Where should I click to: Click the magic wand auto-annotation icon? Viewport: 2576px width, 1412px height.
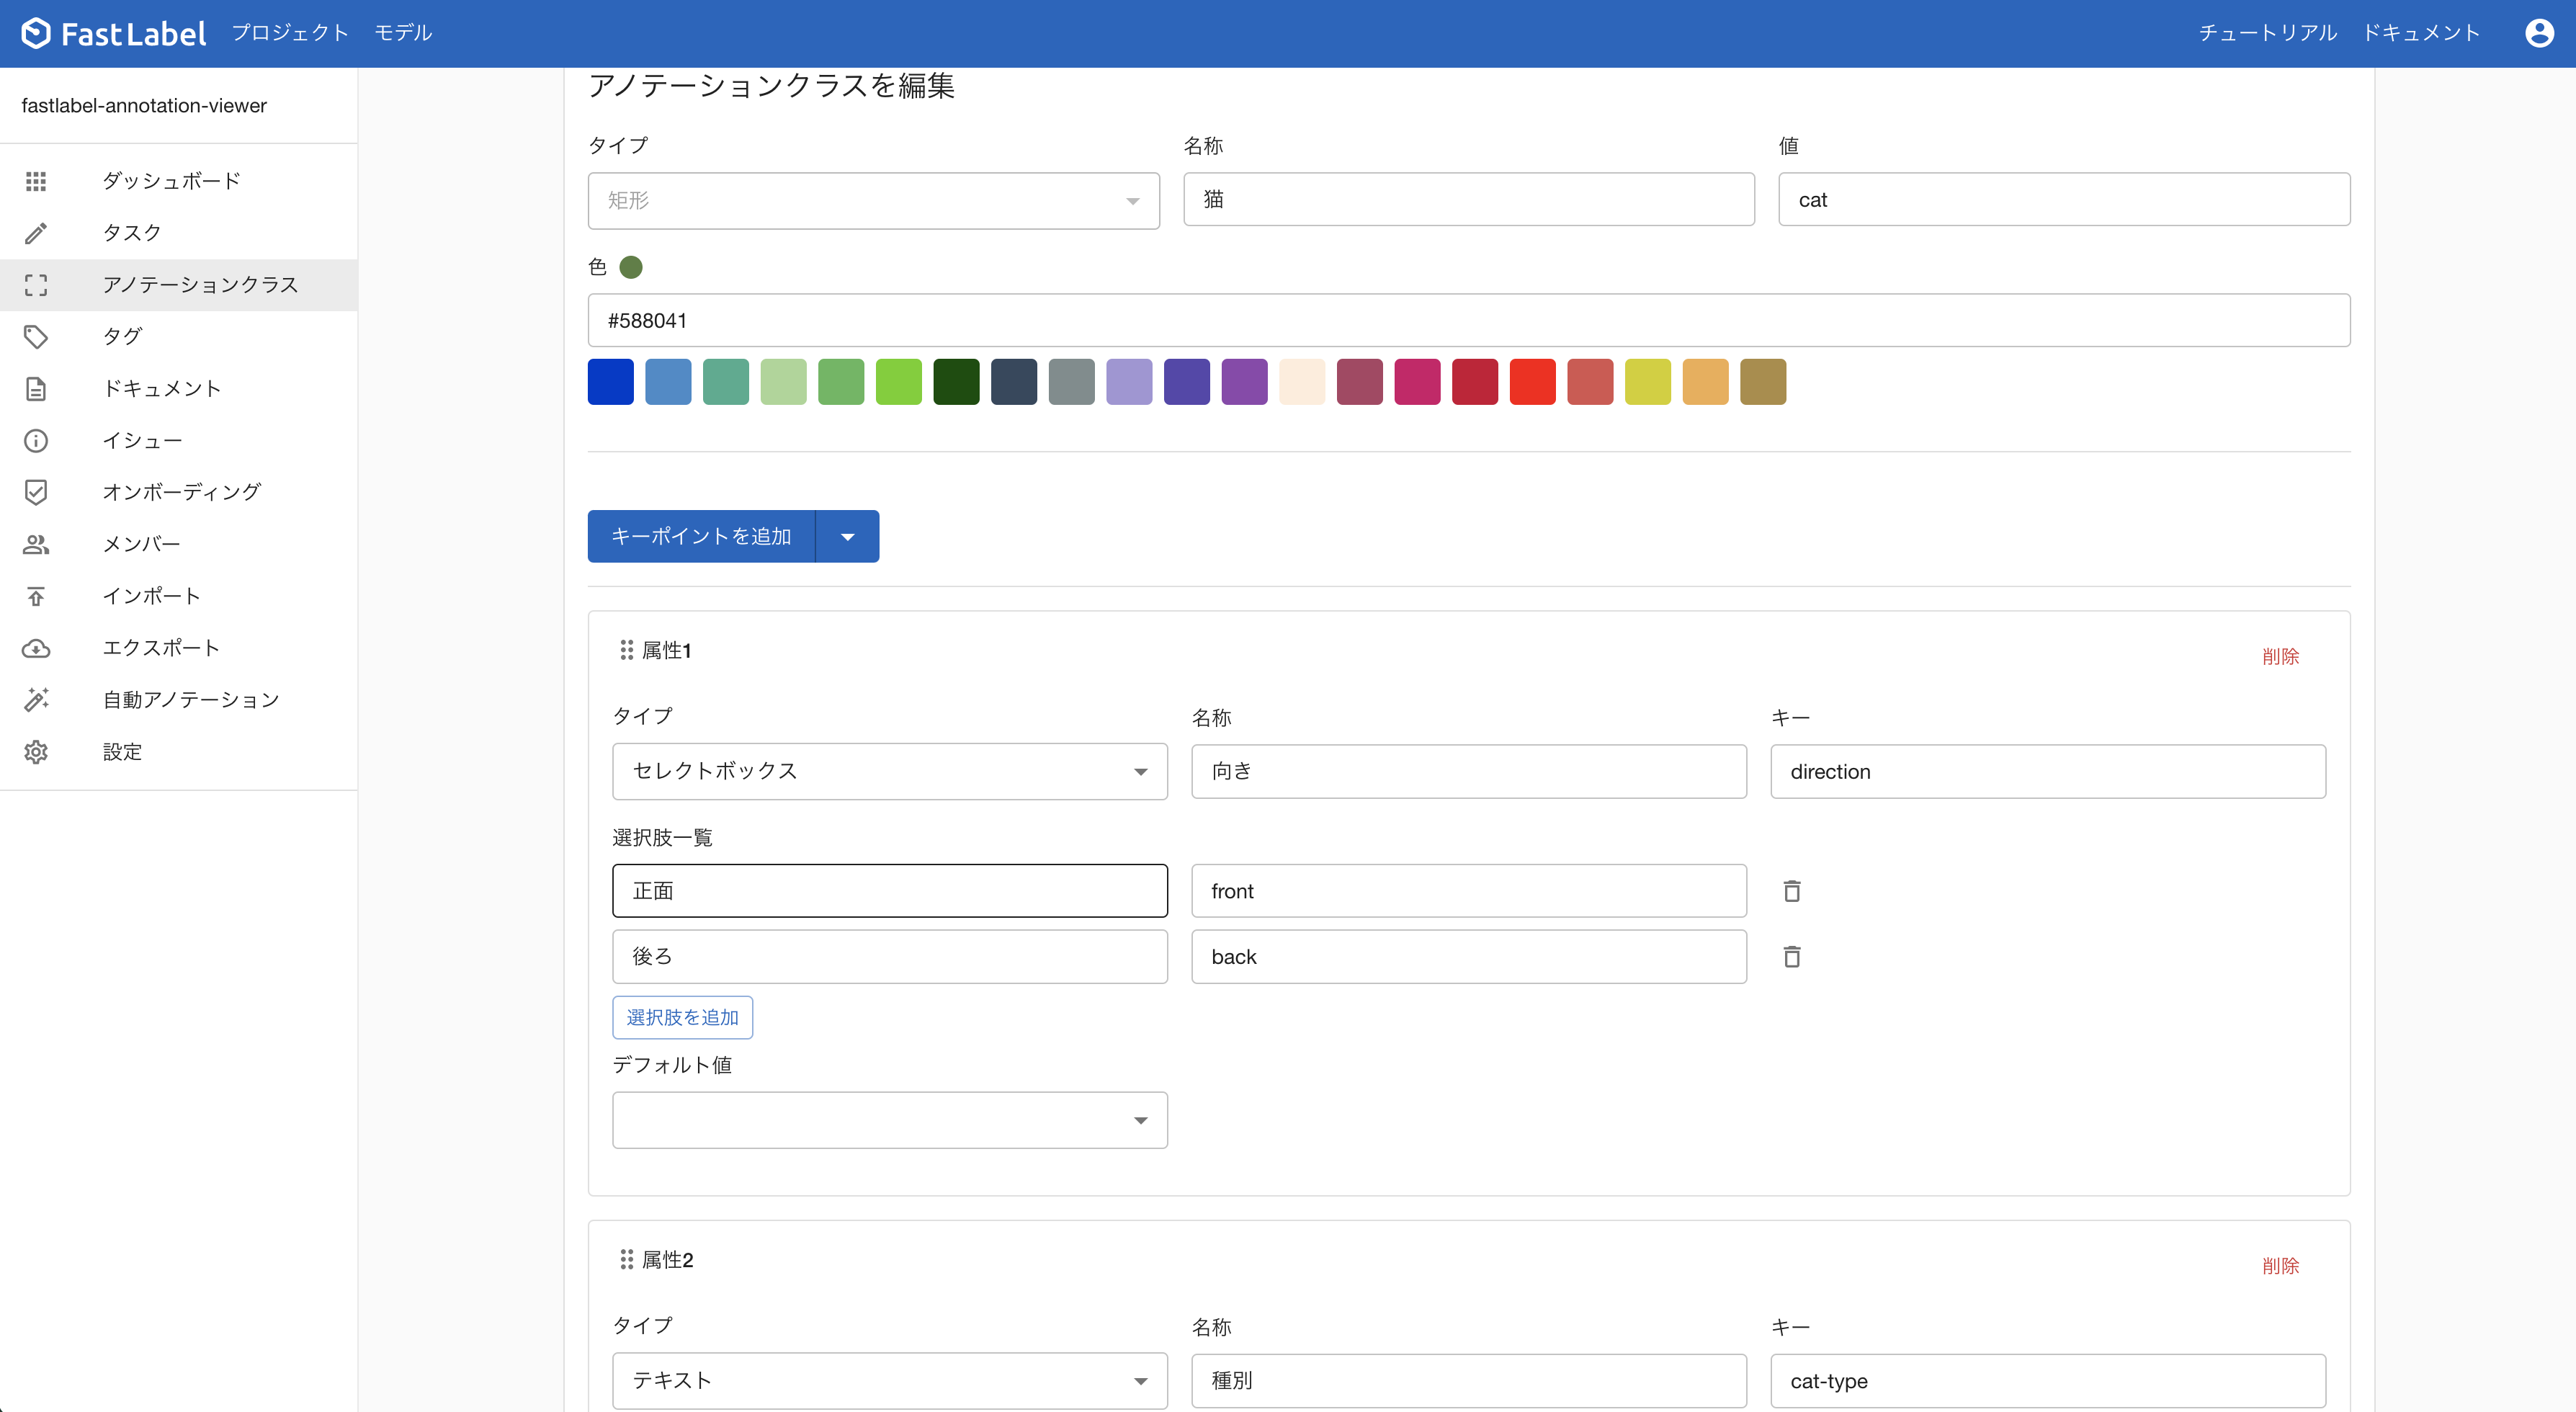pos(36,700)
